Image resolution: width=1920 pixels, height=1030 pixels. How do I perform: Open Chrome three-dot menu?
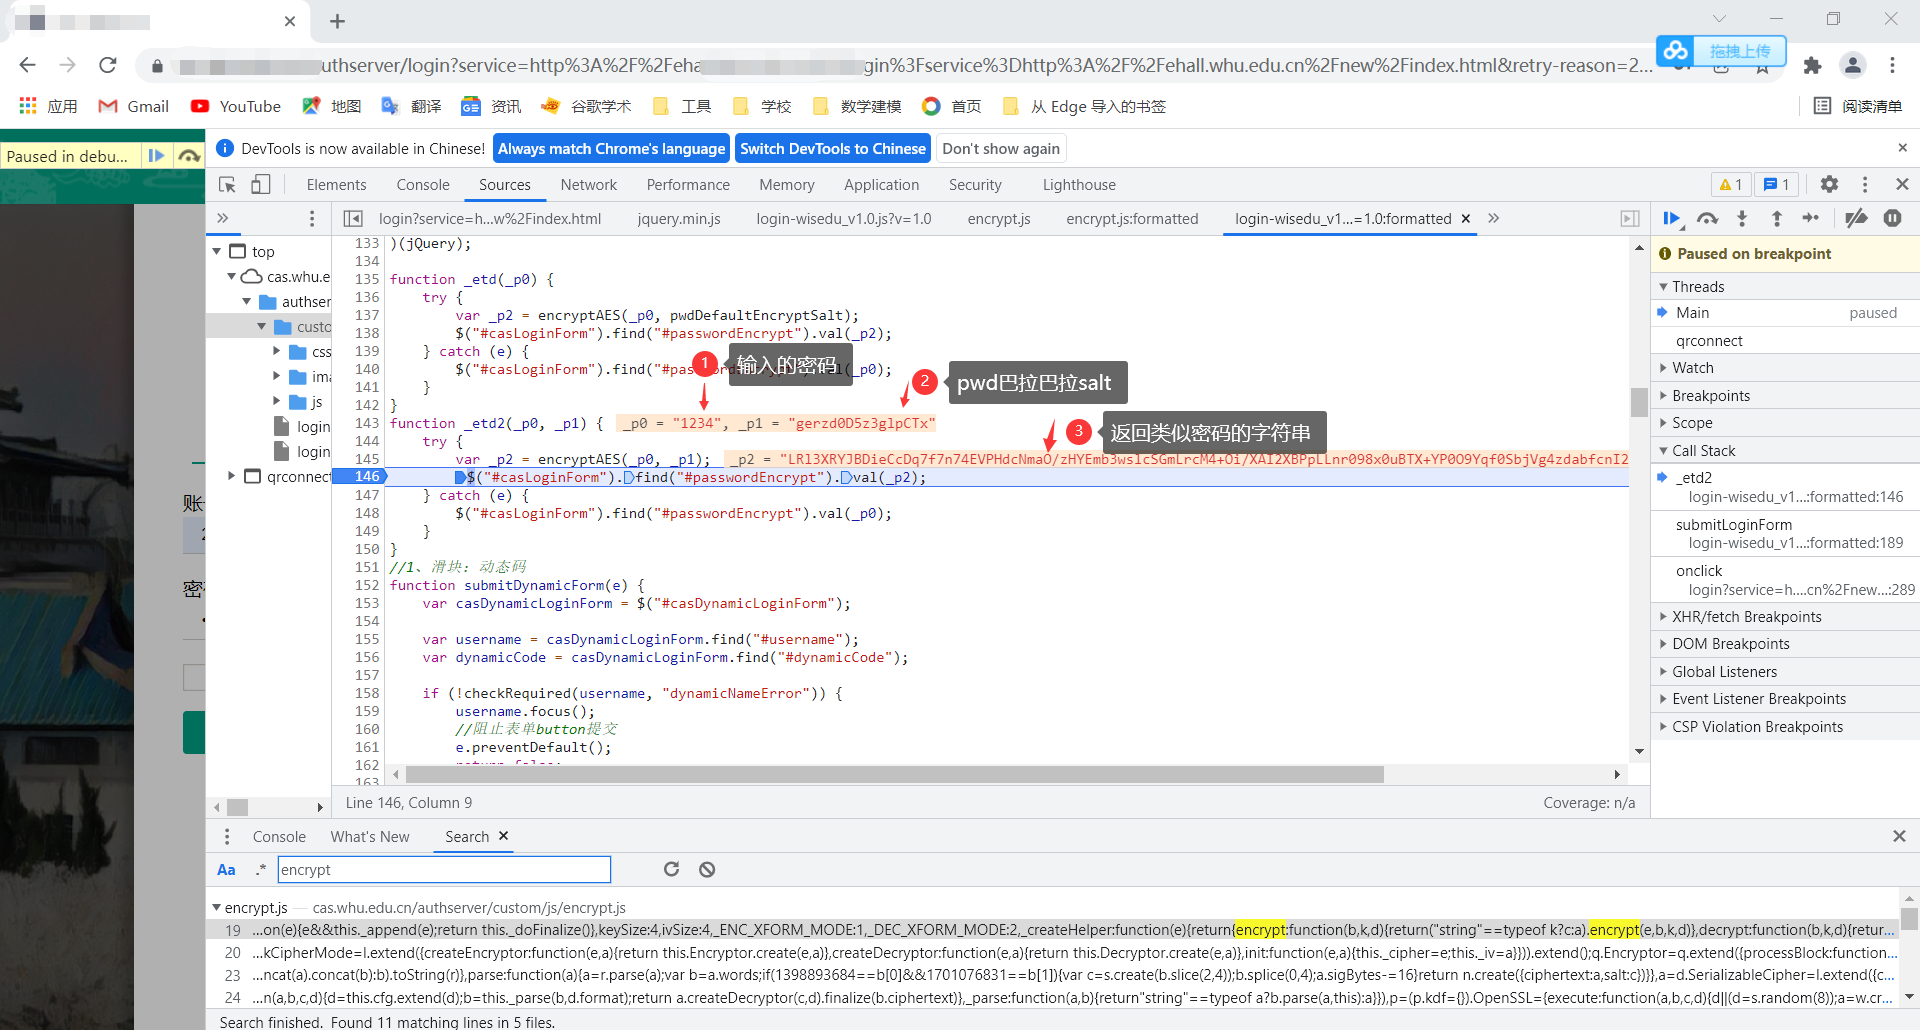tap(1892, 65)
